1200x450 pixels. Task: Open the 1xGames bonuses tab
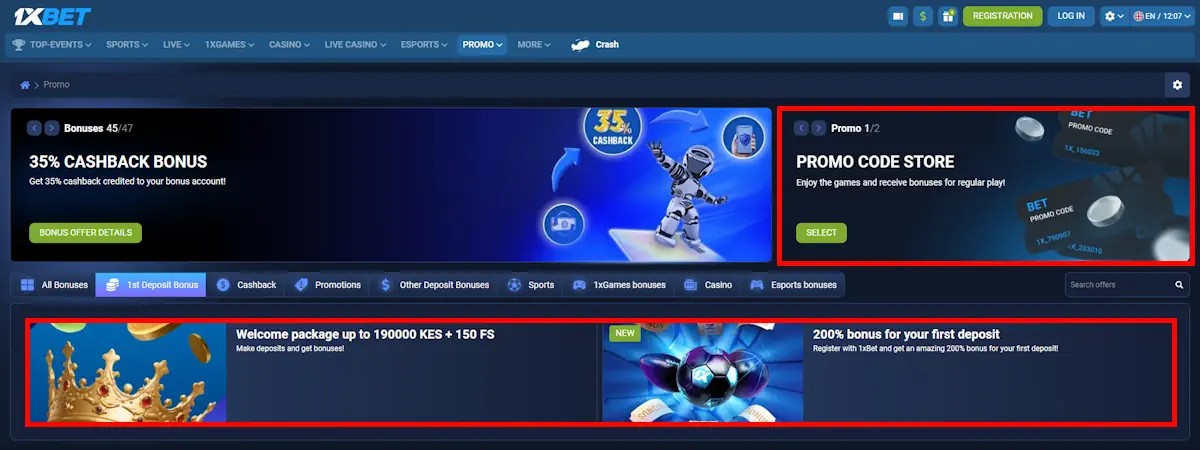(x=619, y=285)
